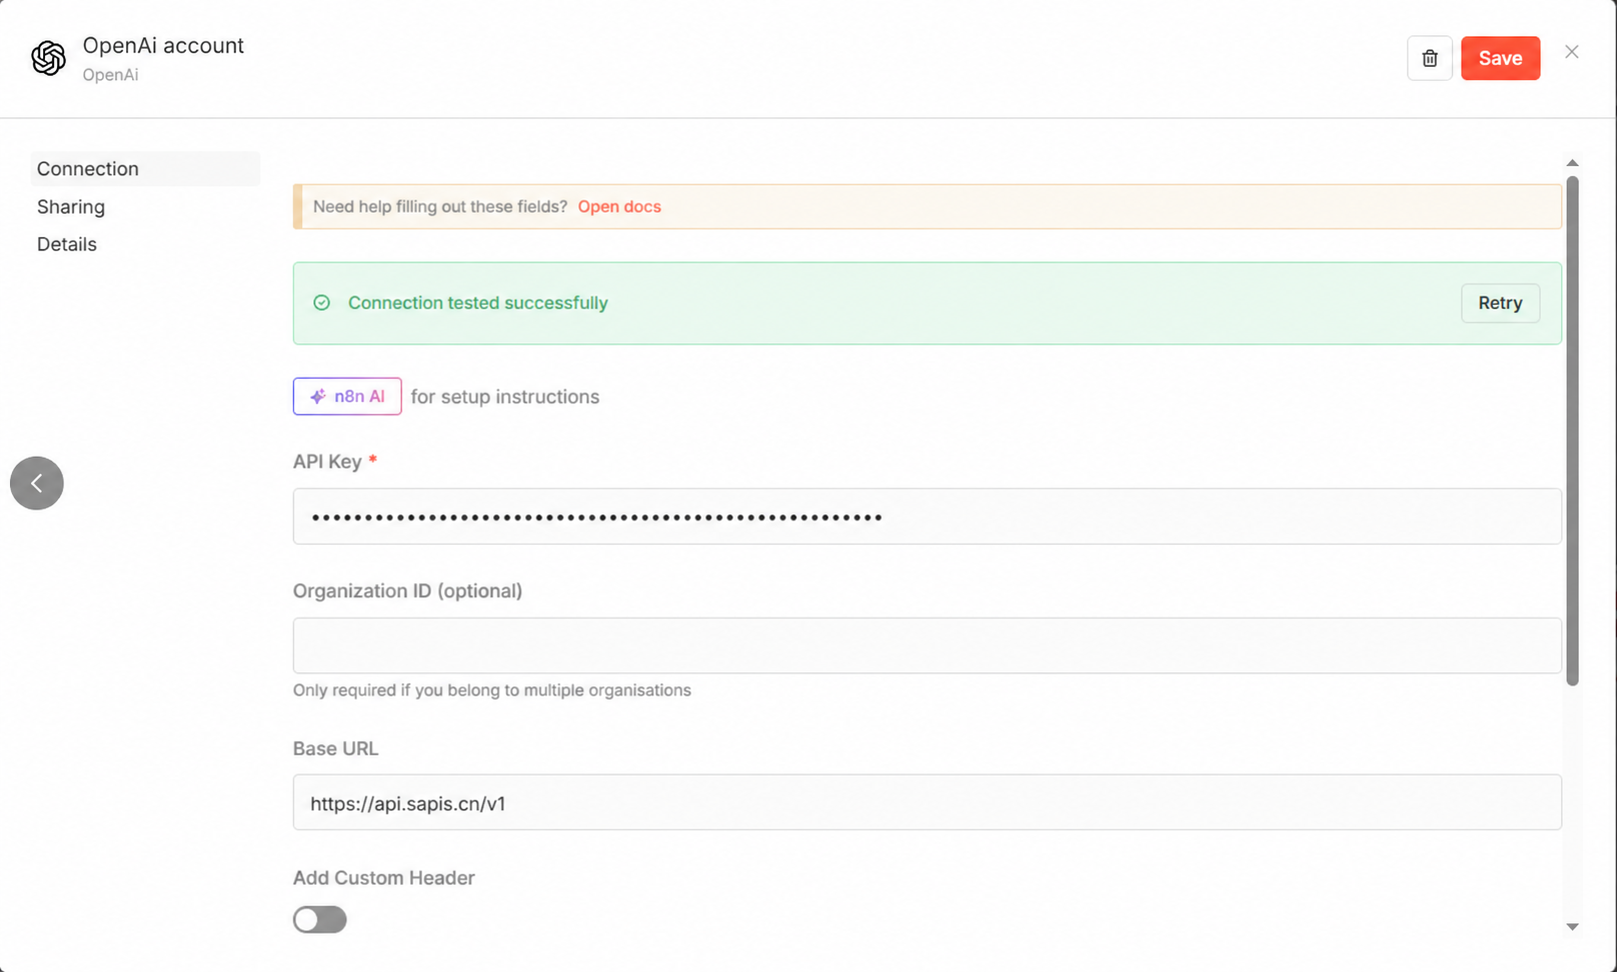Click 'Only required if you belong' hint
Viewport: 1617px width, 972px height.
(x=492, y=690)
